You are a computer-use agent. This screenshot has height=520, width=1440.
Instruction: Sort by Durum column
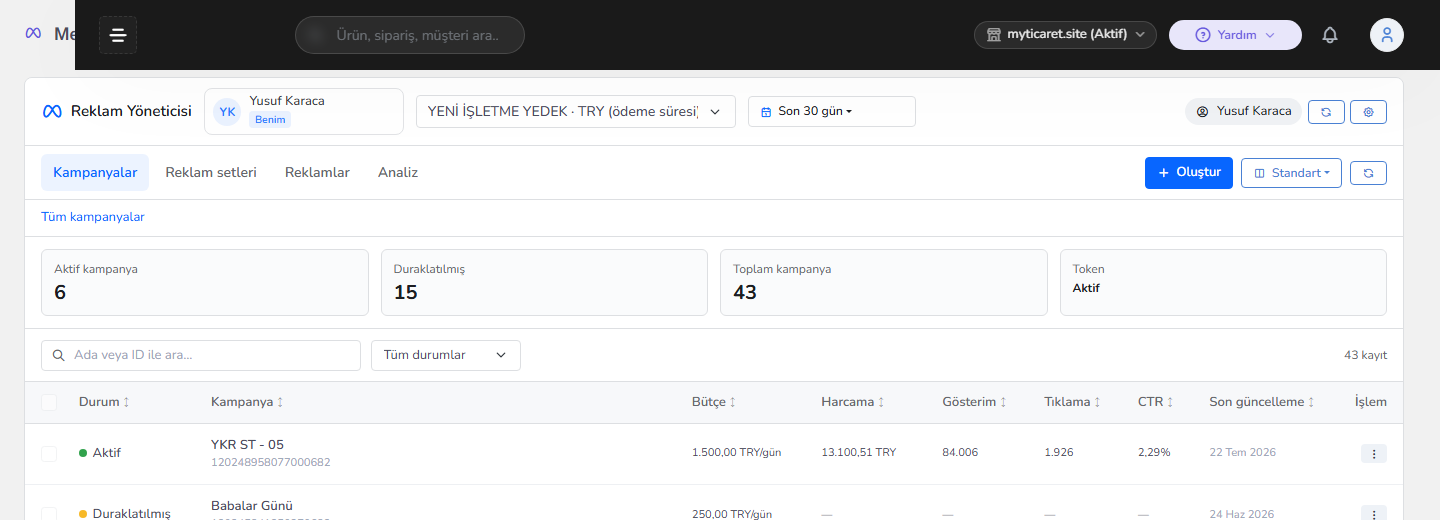pyautogui.click(x=104, y=402)
